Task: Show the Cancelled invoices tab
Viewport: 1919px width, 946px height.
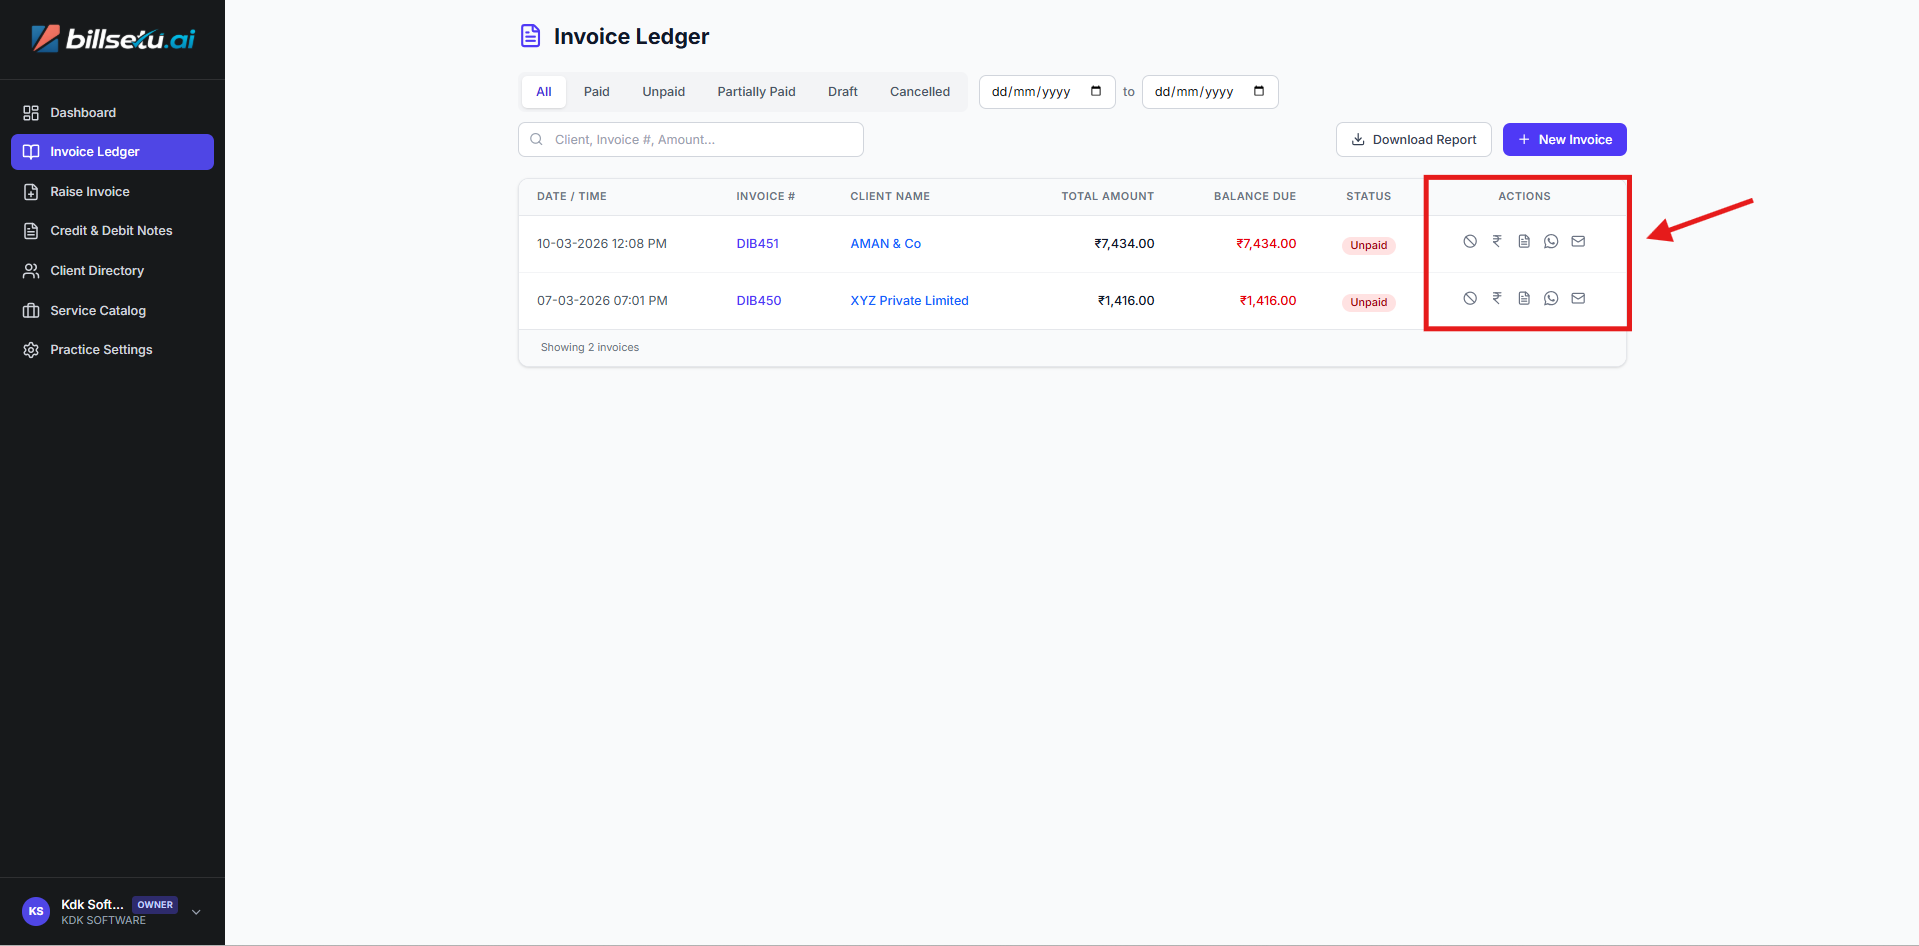Action: (919, 92)
